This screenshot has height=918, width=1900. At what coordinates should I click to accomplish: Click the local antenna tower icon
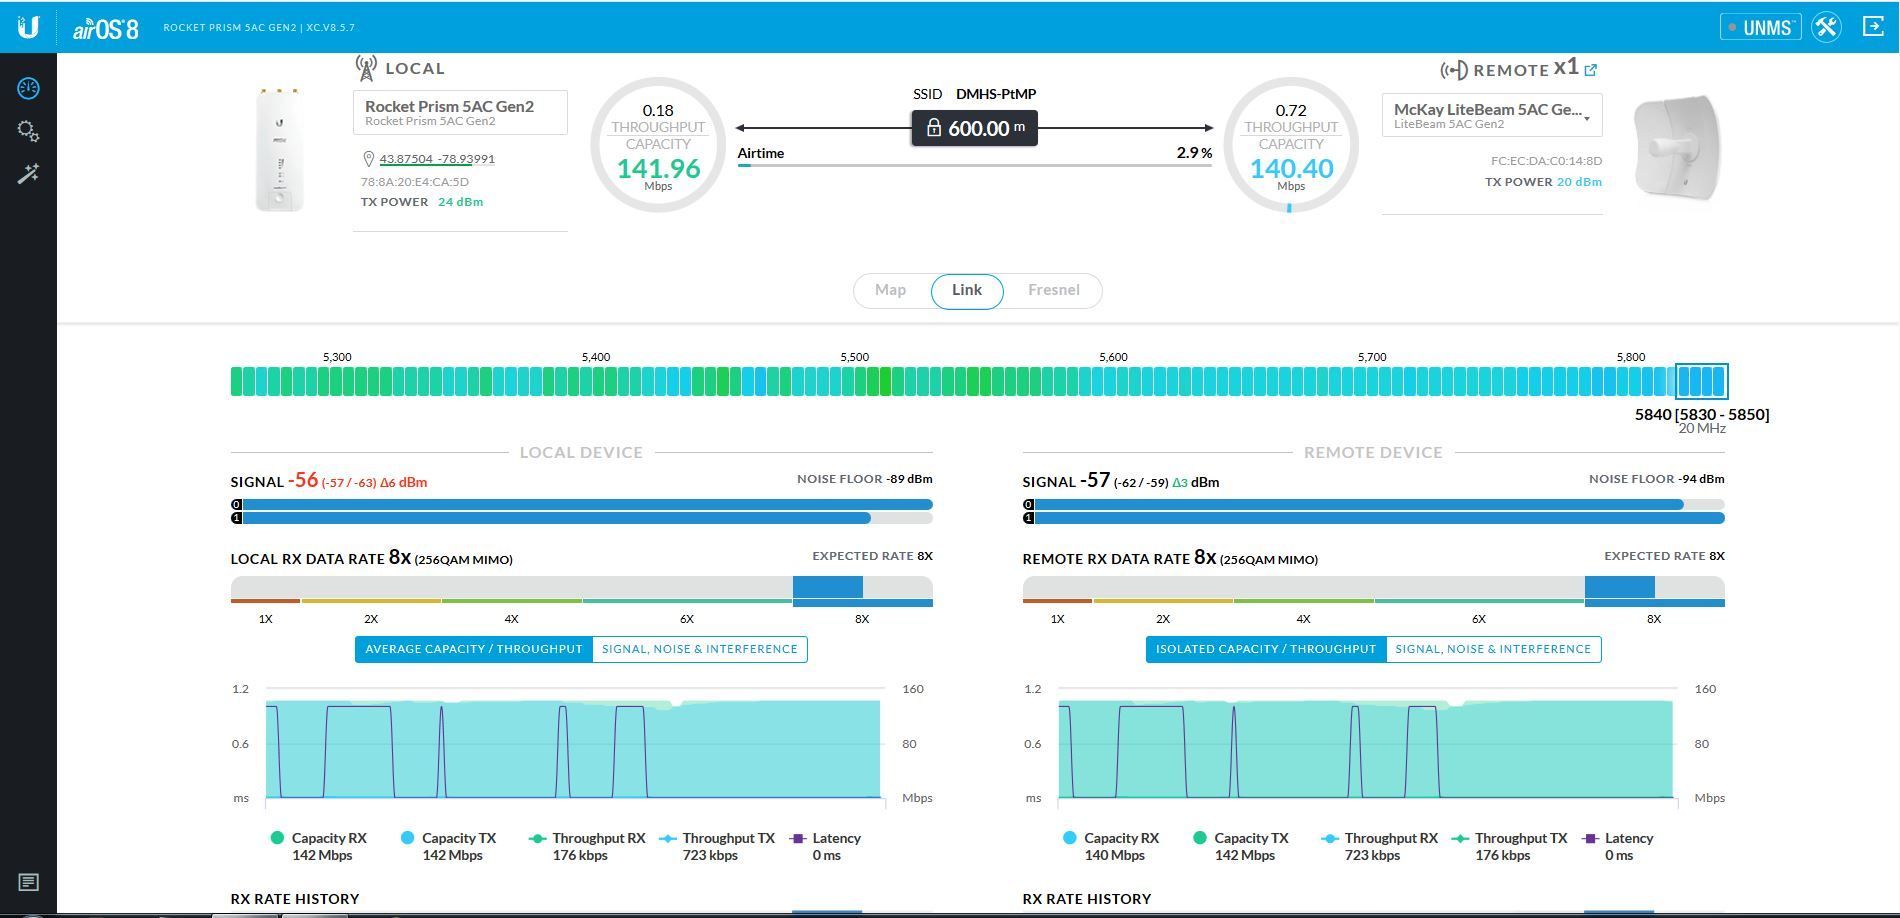[x=366, y=68]
